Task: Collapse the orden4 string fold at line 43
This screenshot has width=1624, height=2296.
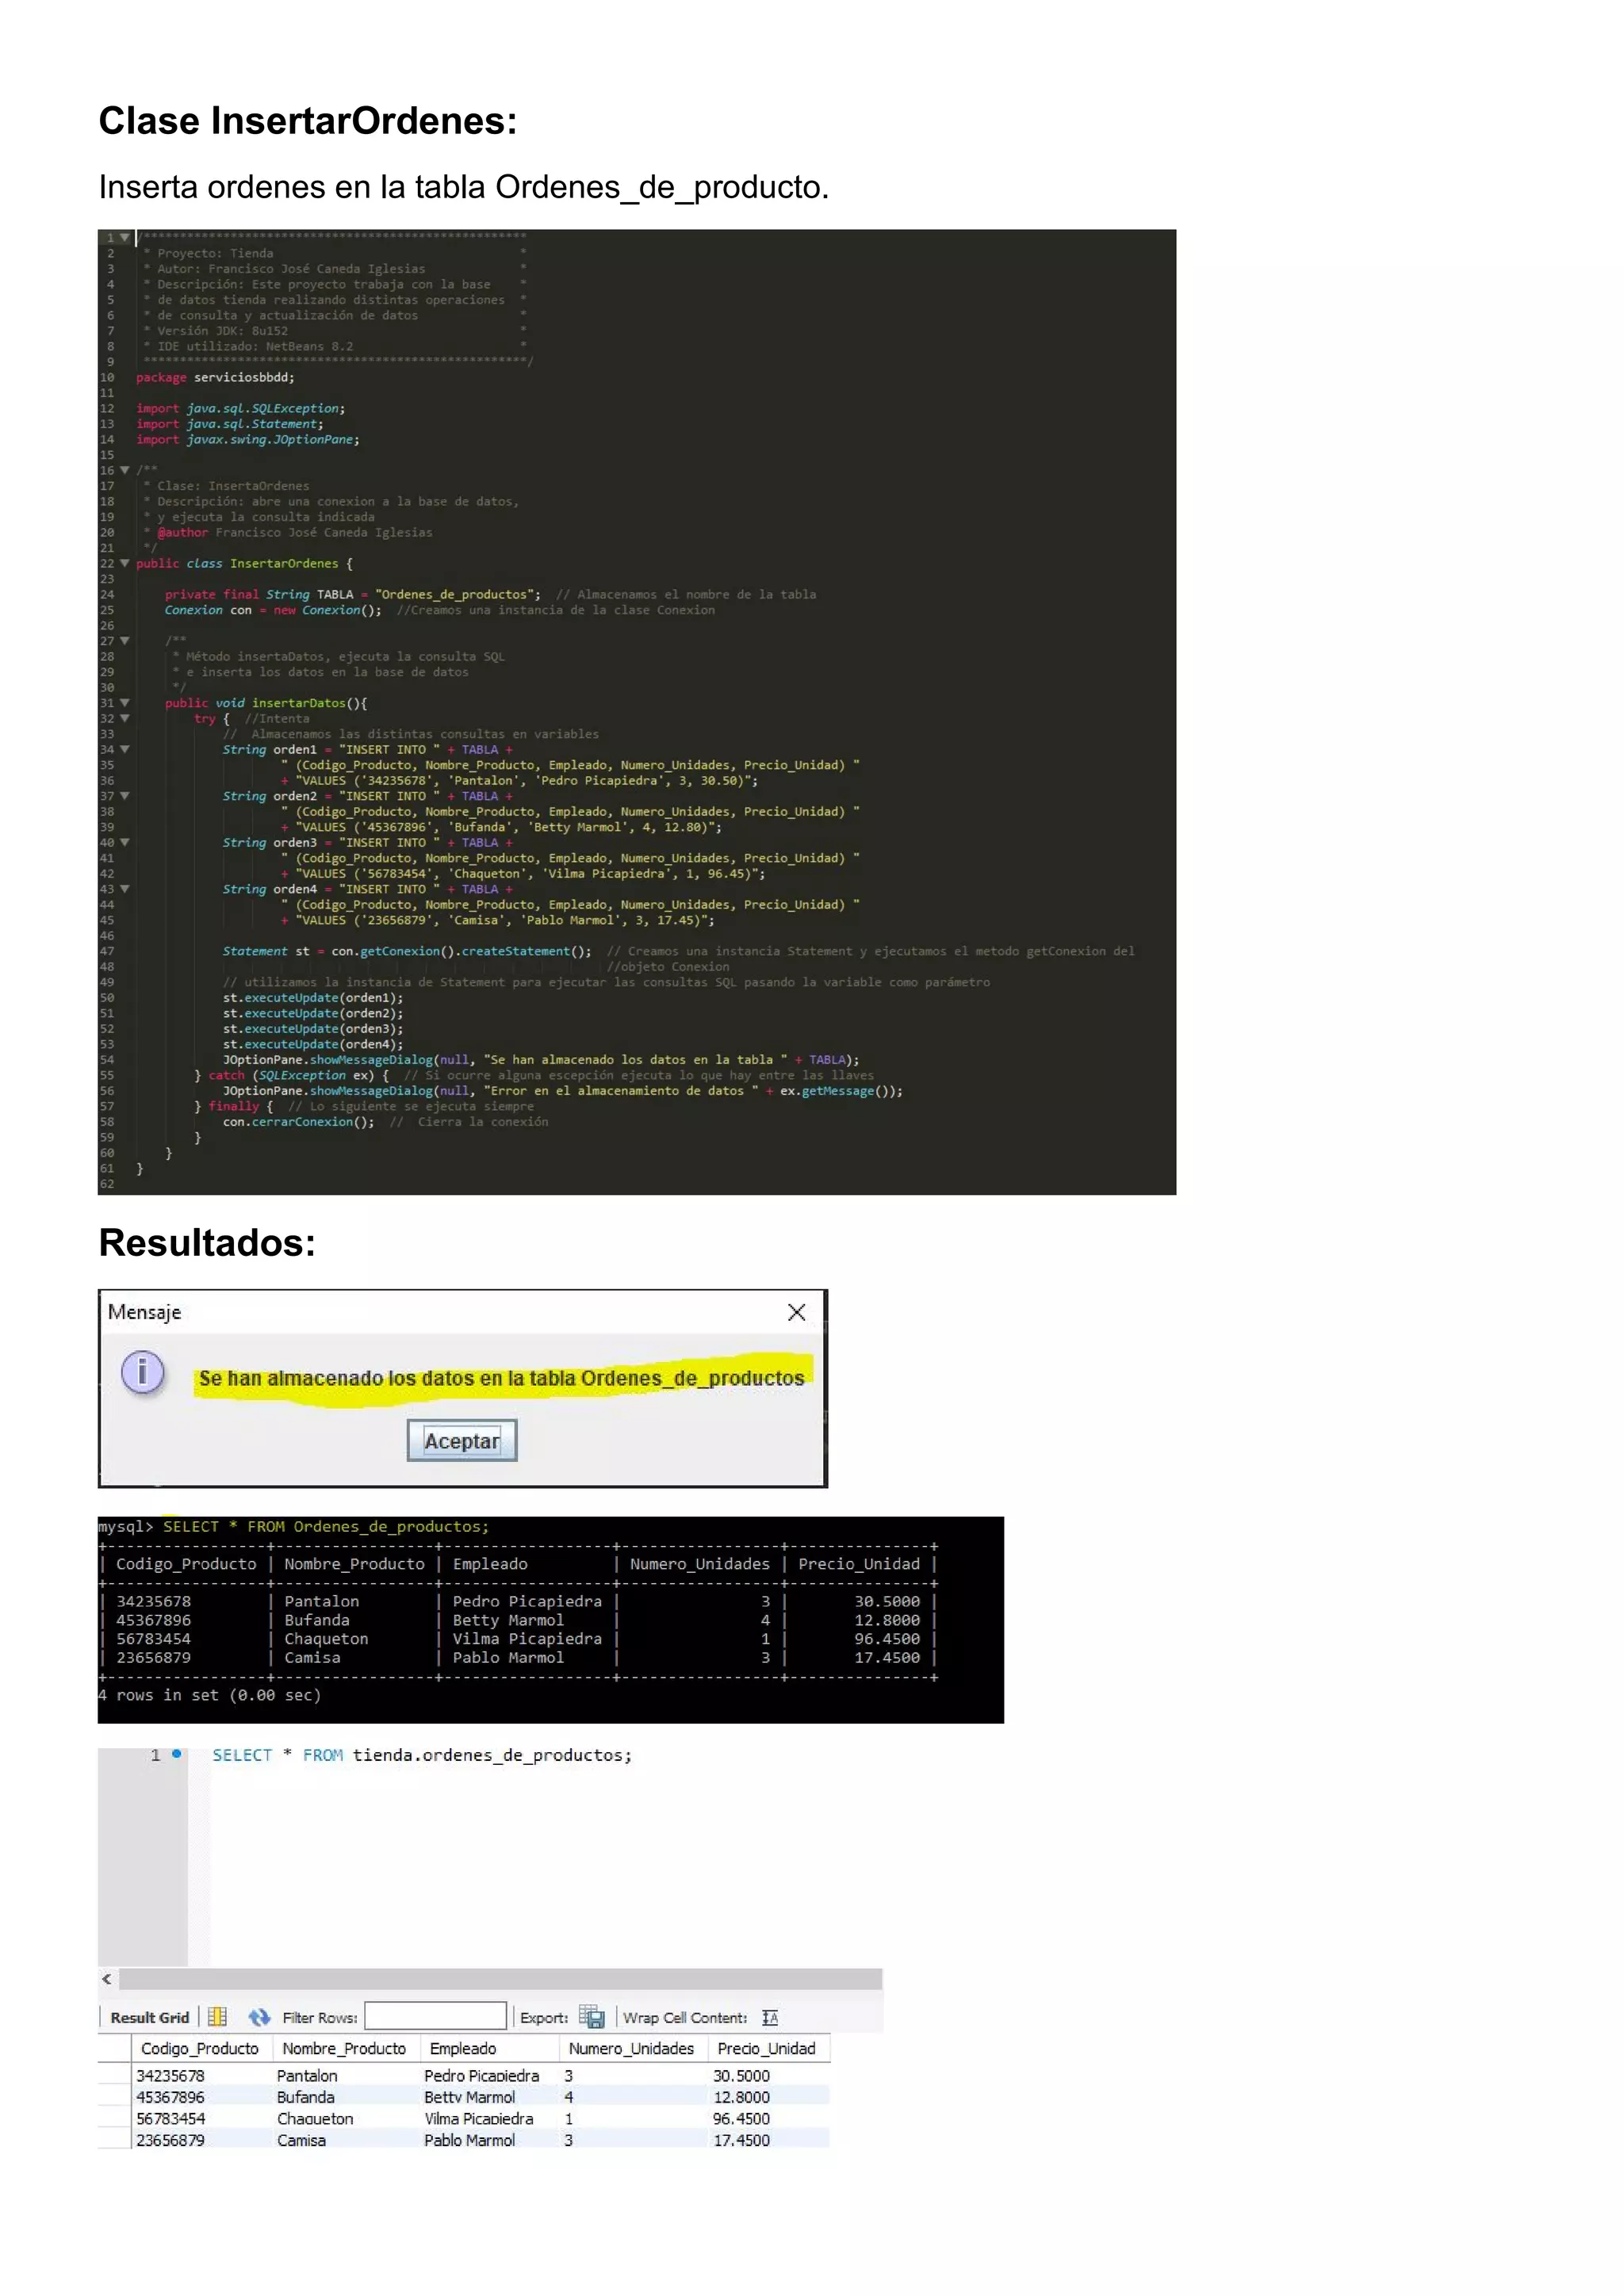Action: pyautogui.click(x=125, y=889)
